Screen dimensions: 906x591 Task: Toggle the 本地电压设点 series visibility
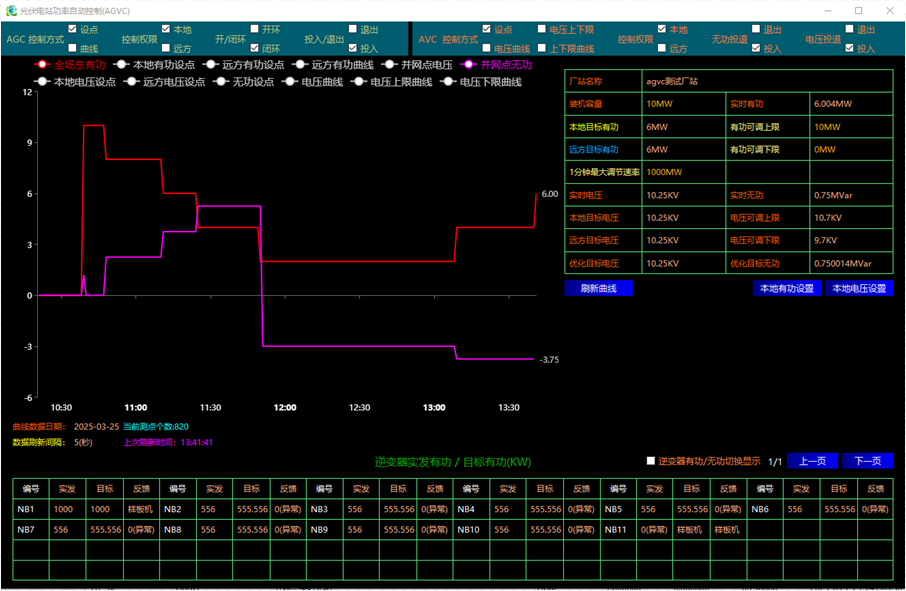(x=42, y=82)
